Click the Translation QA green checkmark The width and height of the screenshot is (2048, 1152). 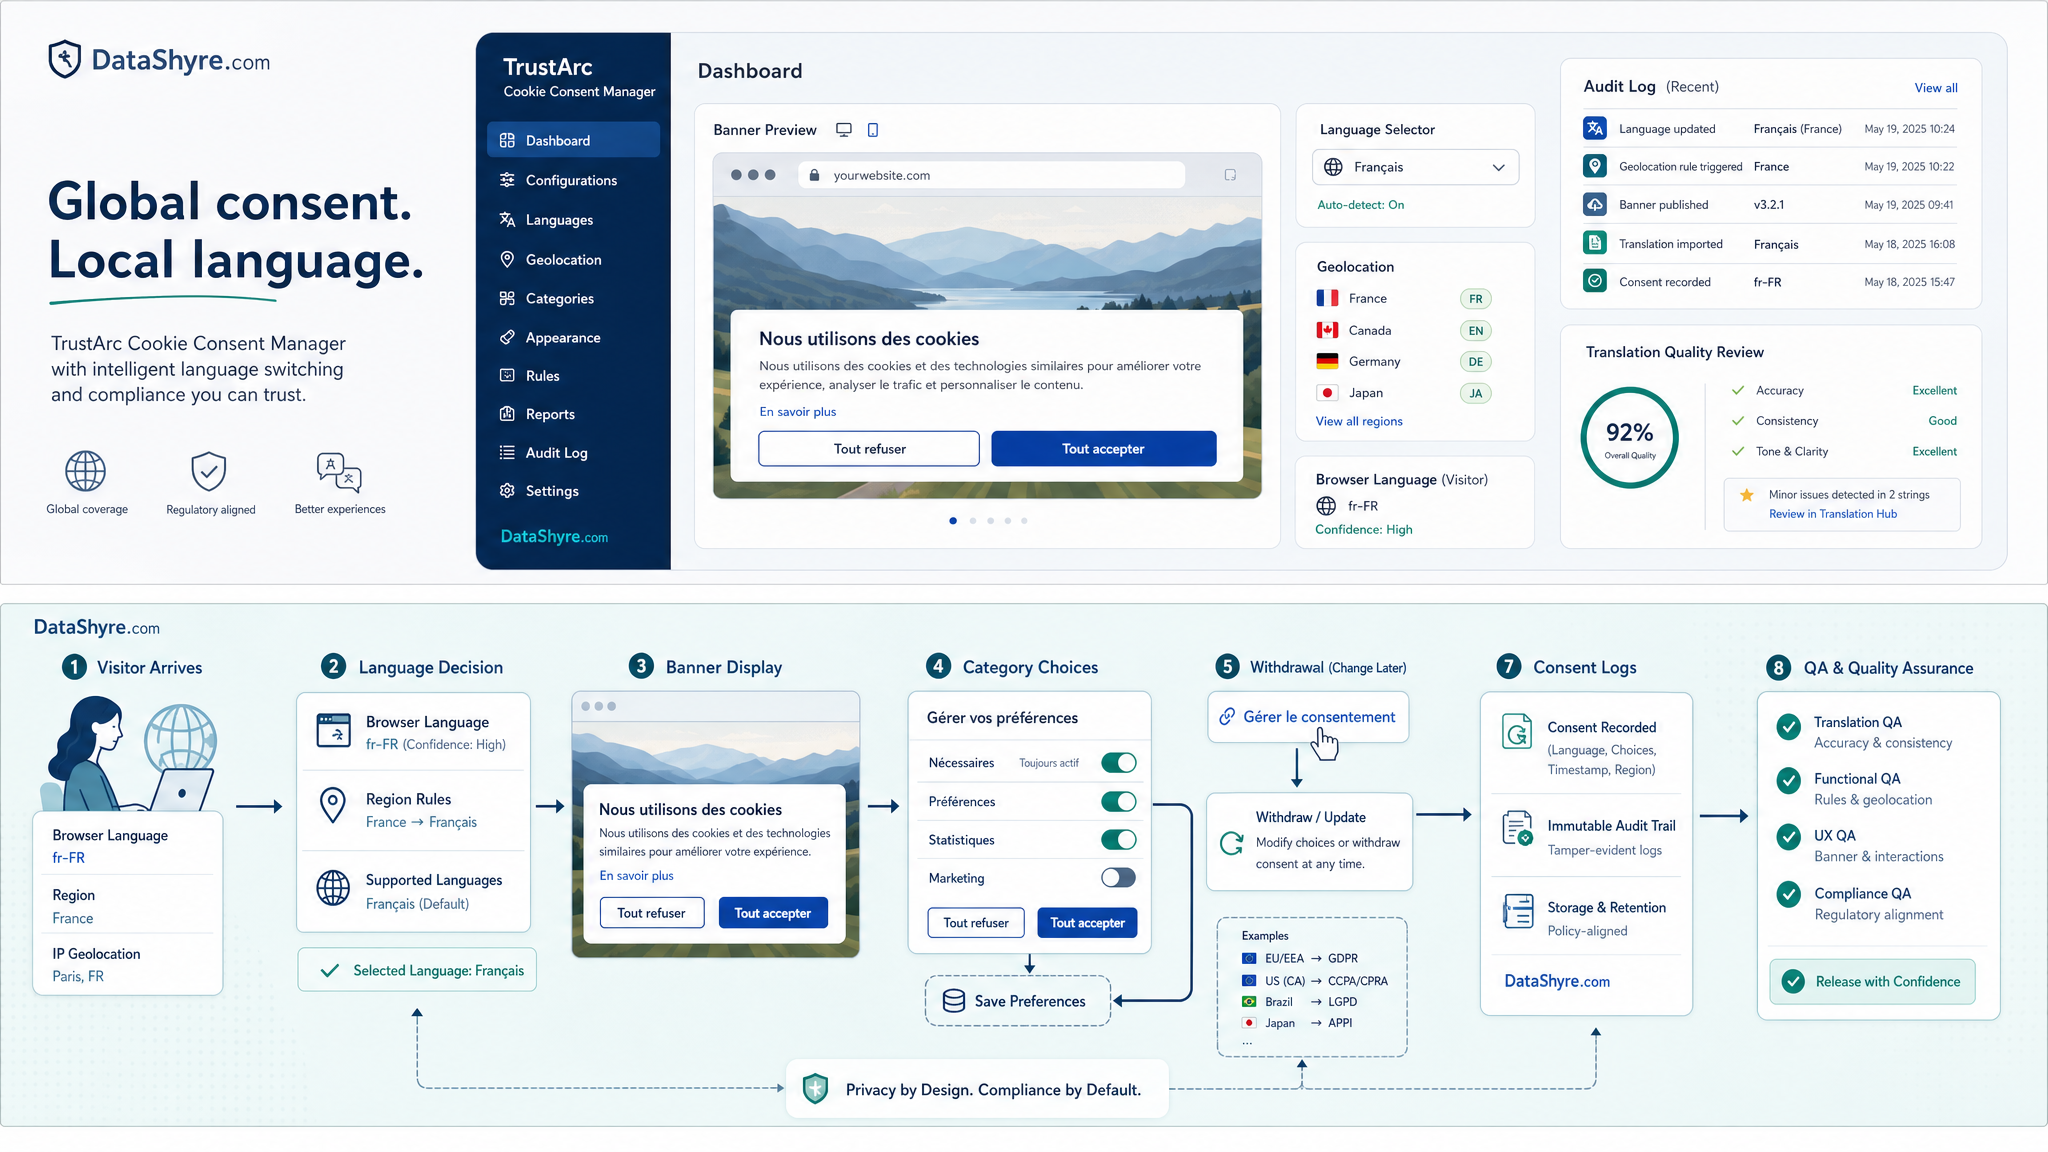tap(1789, 727)
